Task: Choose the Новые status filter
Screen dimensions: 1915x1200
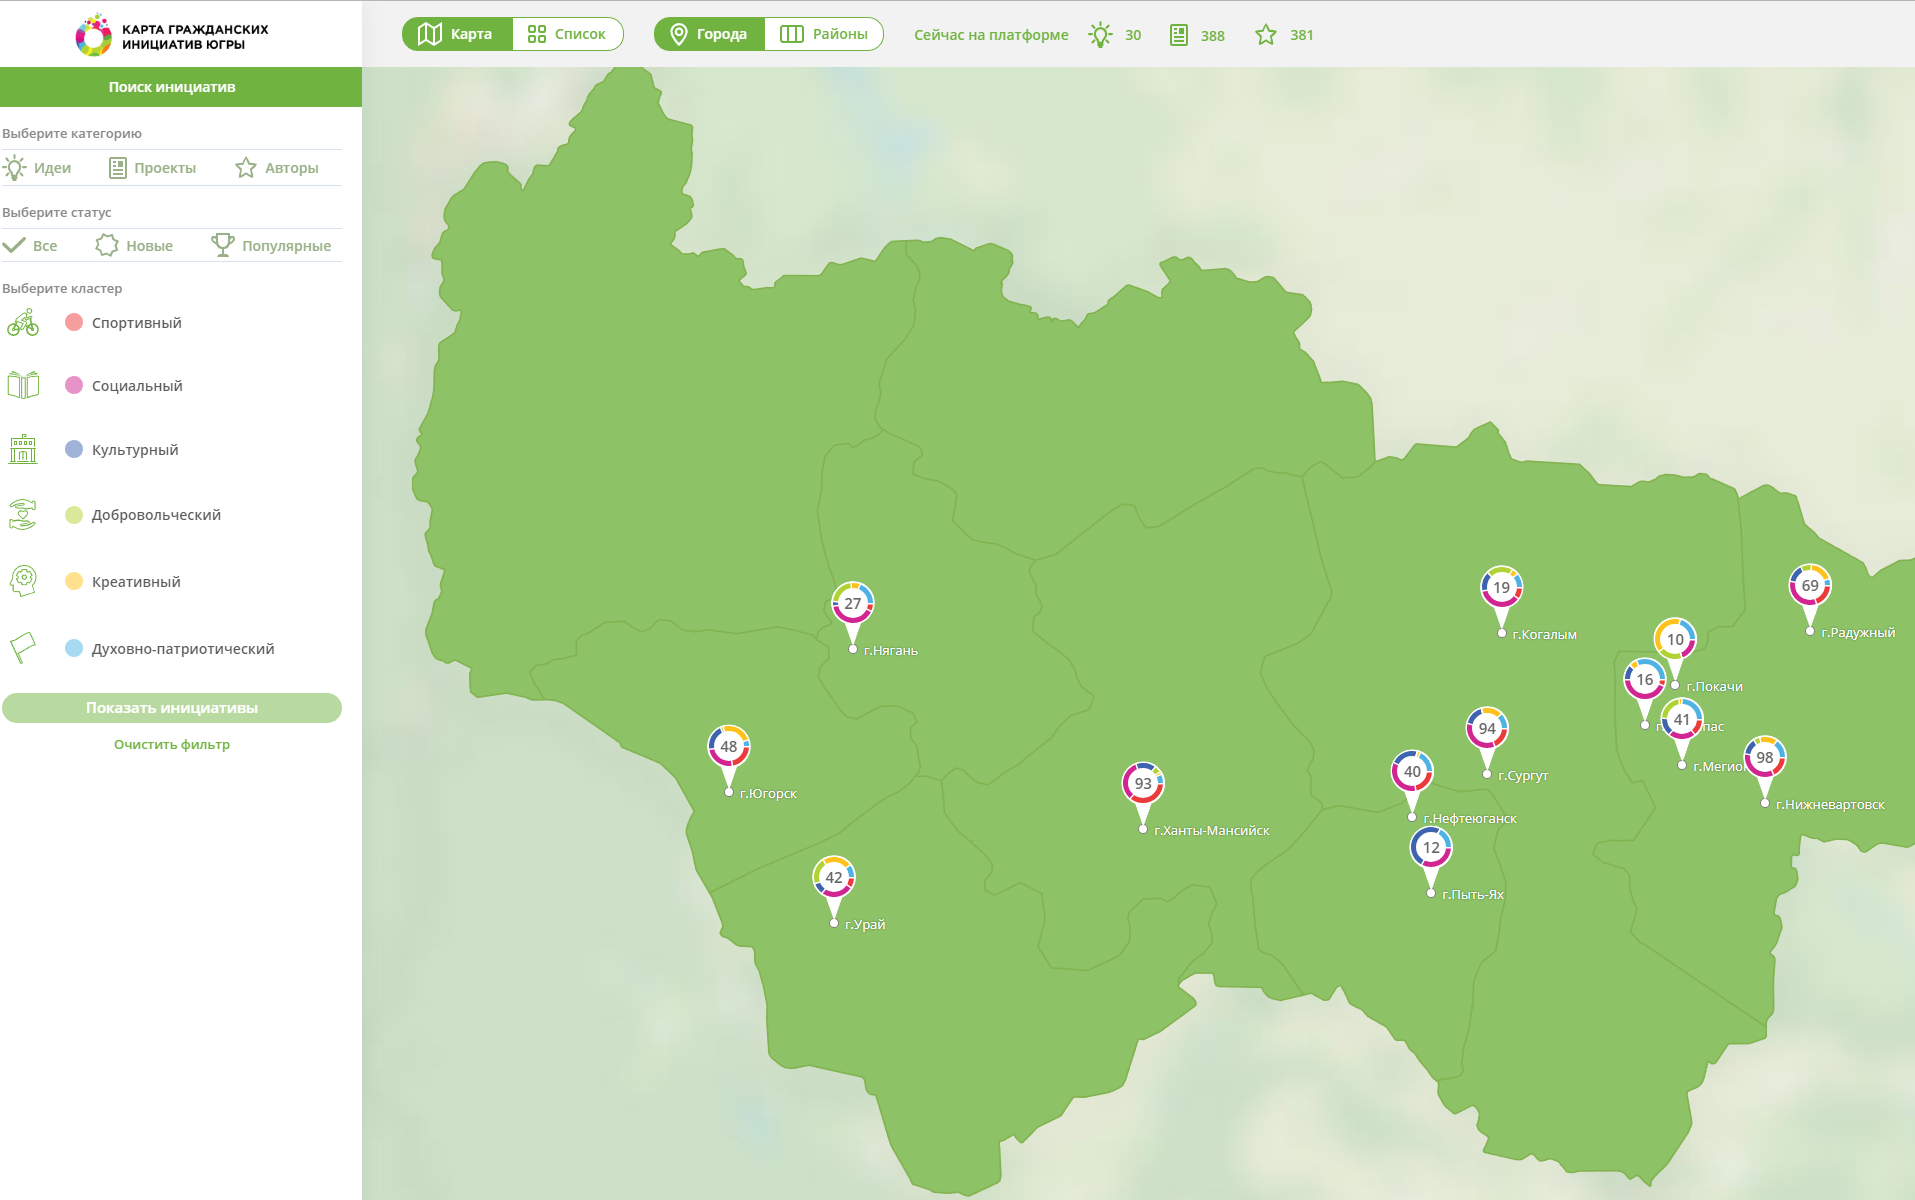Action: pos(134,246)
